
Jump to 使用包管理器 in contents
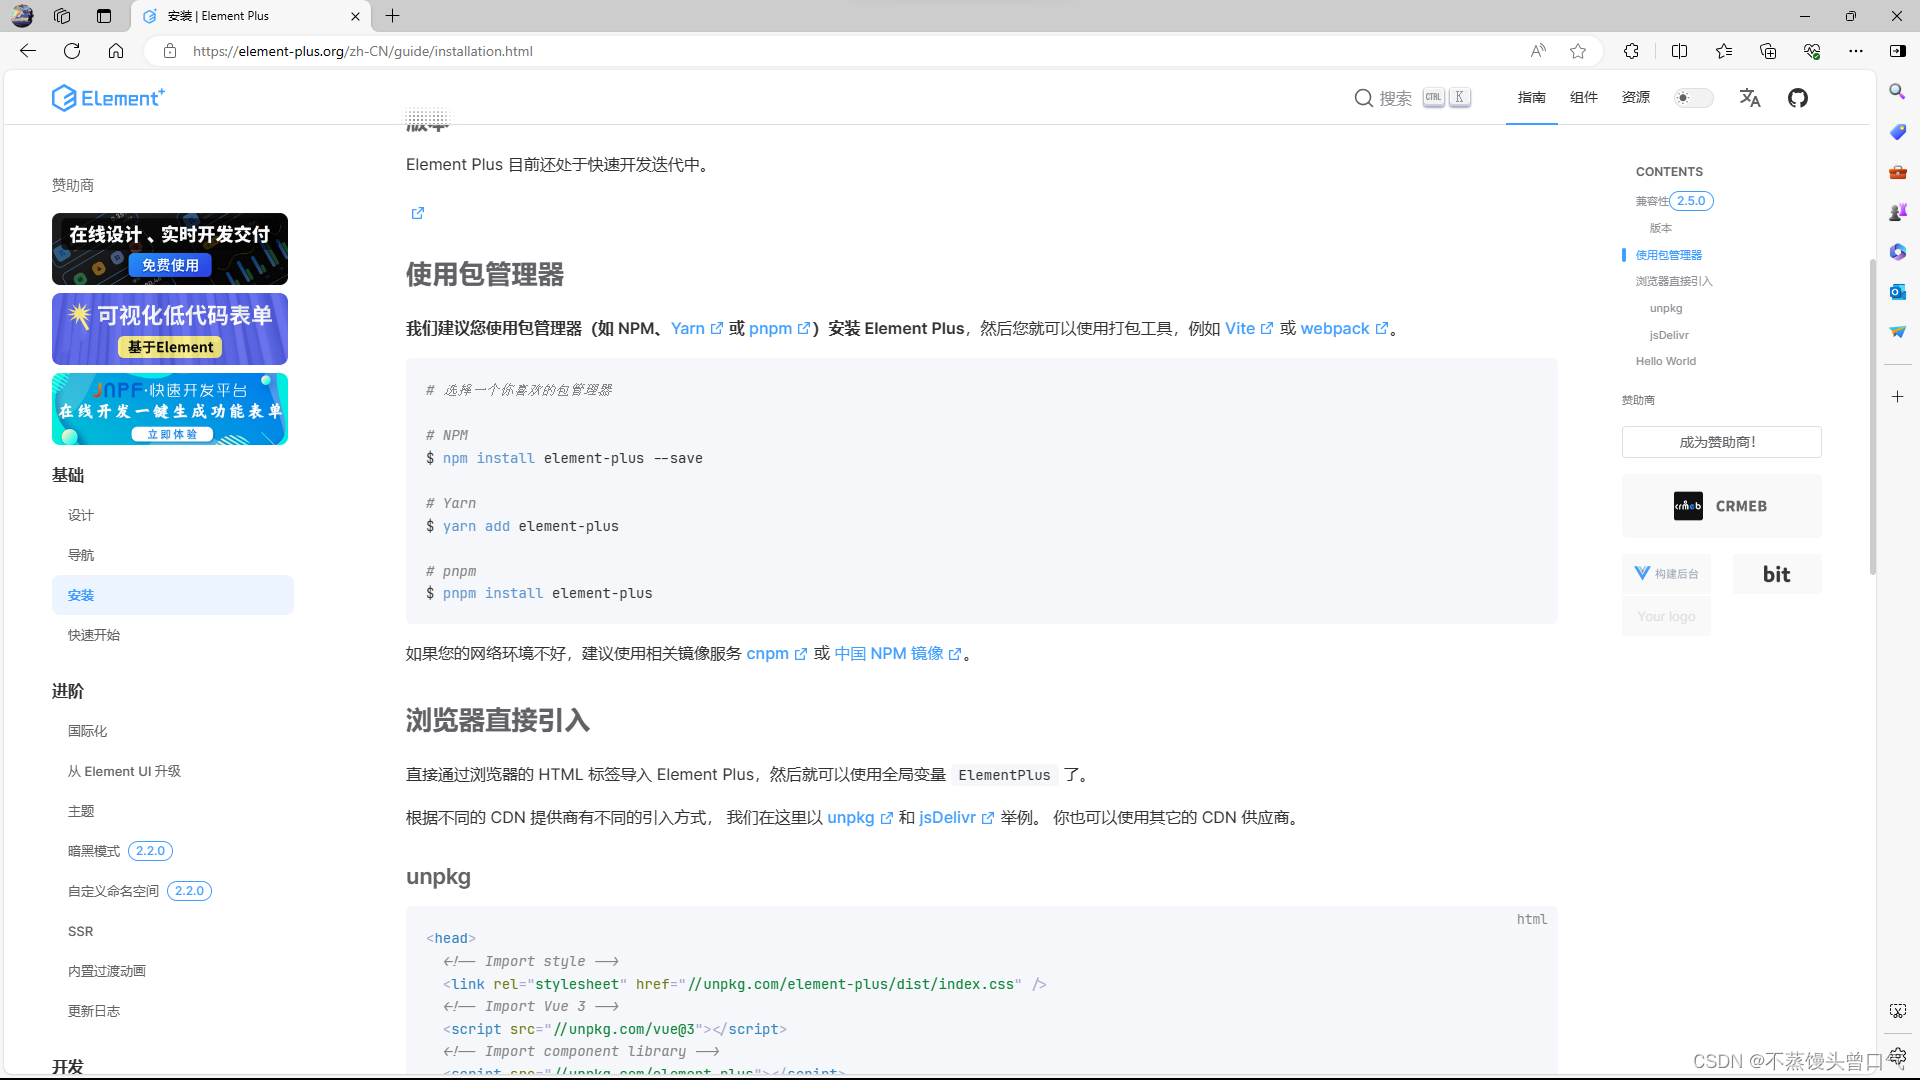[x=1668, y=255]
